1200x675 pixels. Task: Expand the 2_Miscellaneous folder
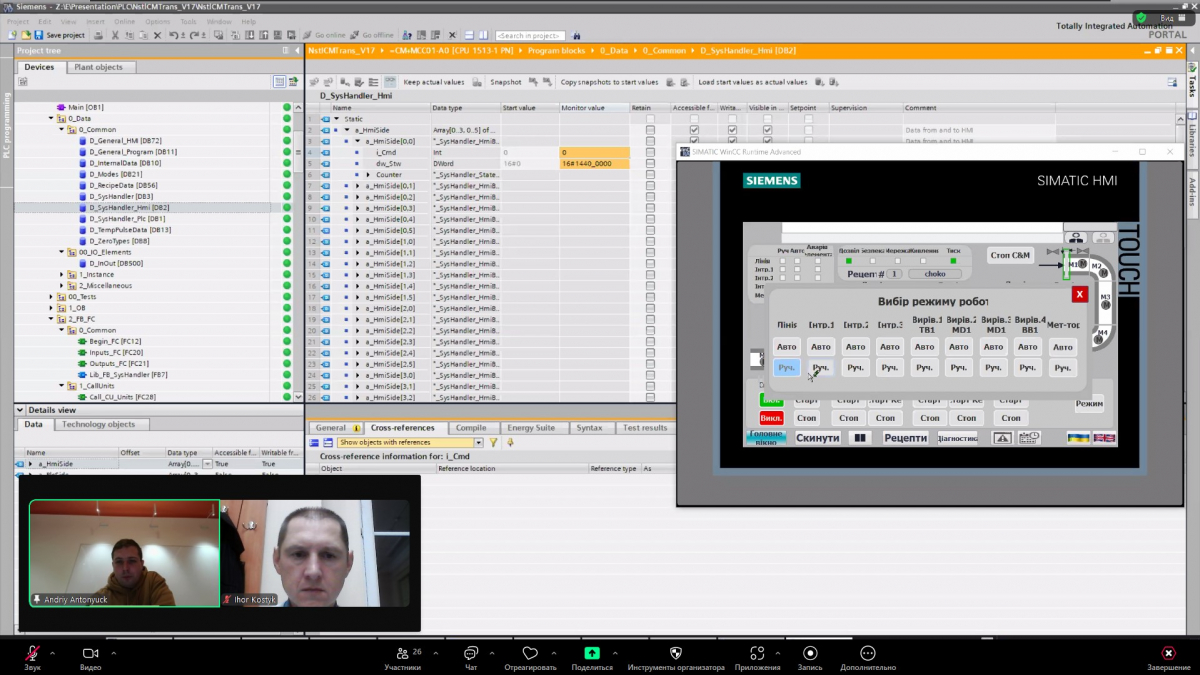click(x=62, y=285)
